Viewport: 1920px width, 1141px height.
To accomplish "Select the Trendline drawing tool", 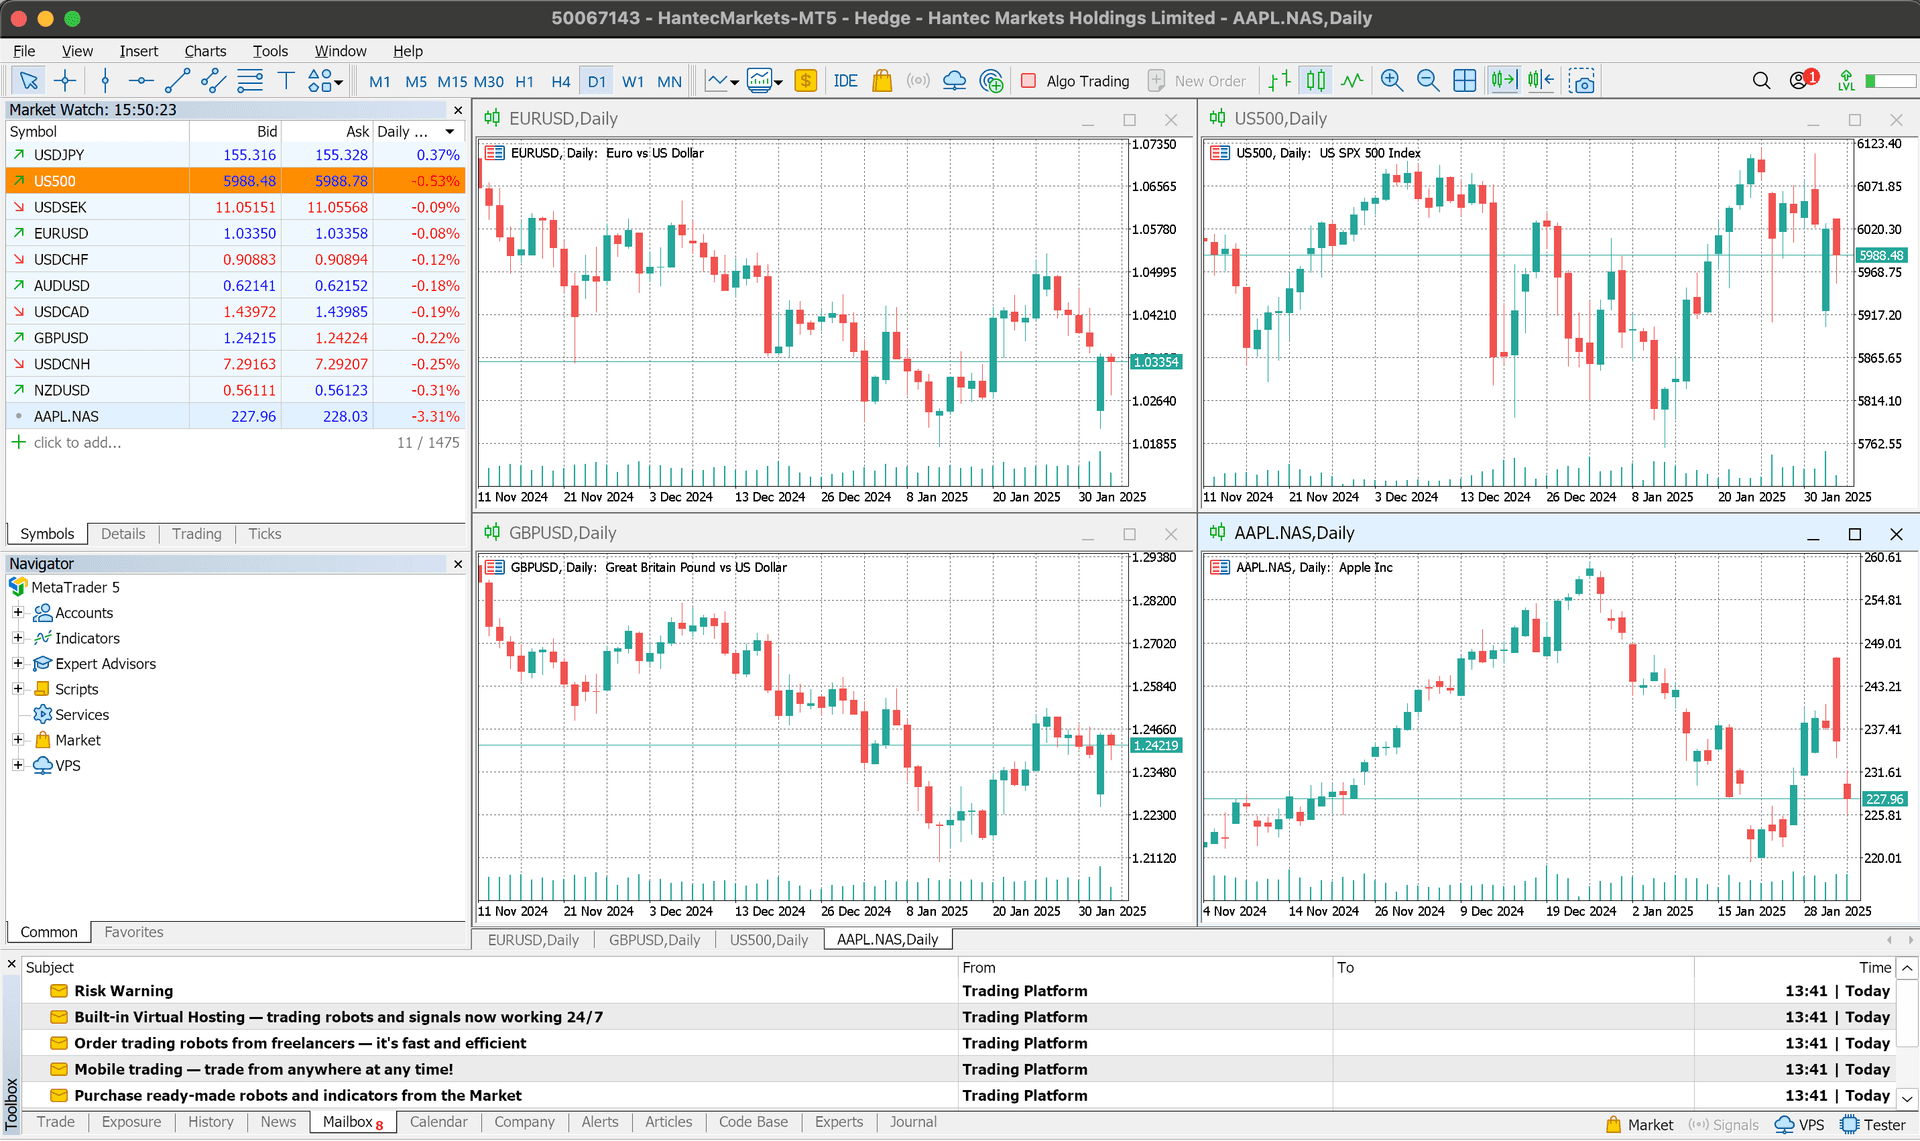I will coord(177,80).
